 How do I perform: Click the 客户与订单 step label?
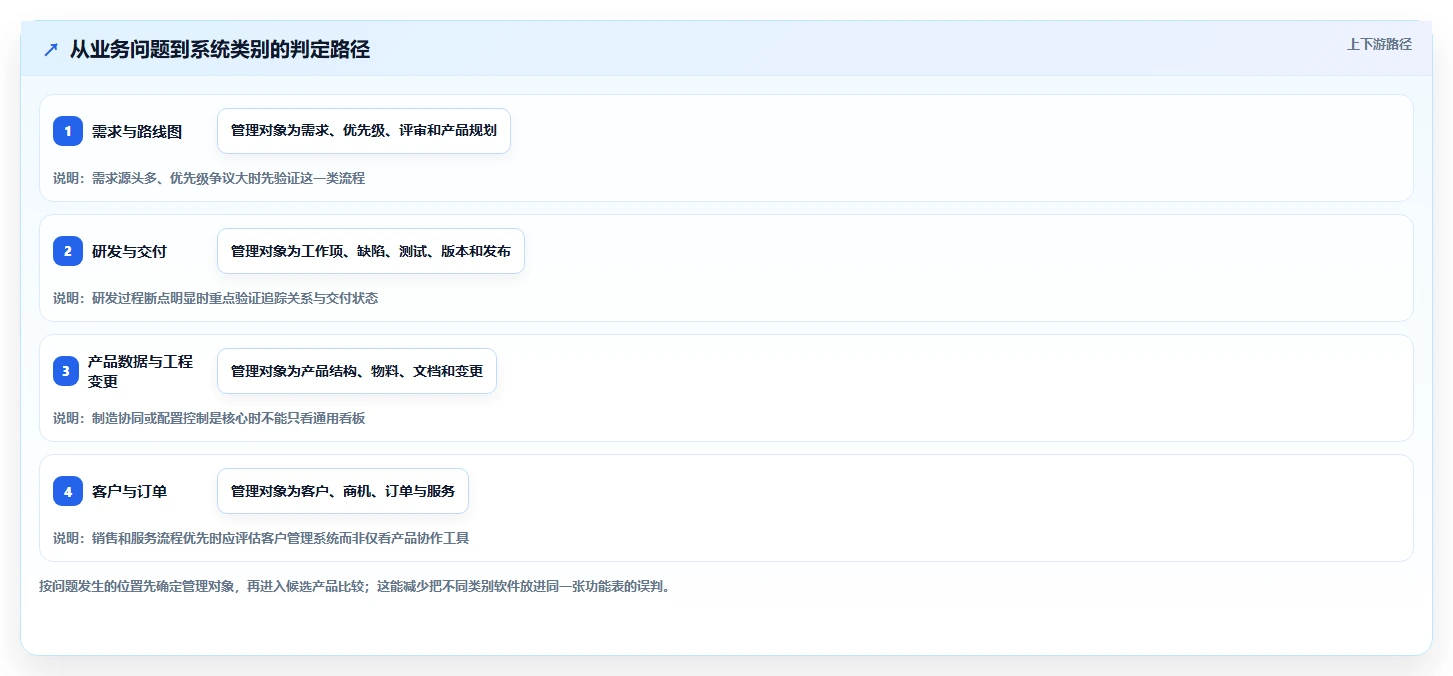click(129, 491)
